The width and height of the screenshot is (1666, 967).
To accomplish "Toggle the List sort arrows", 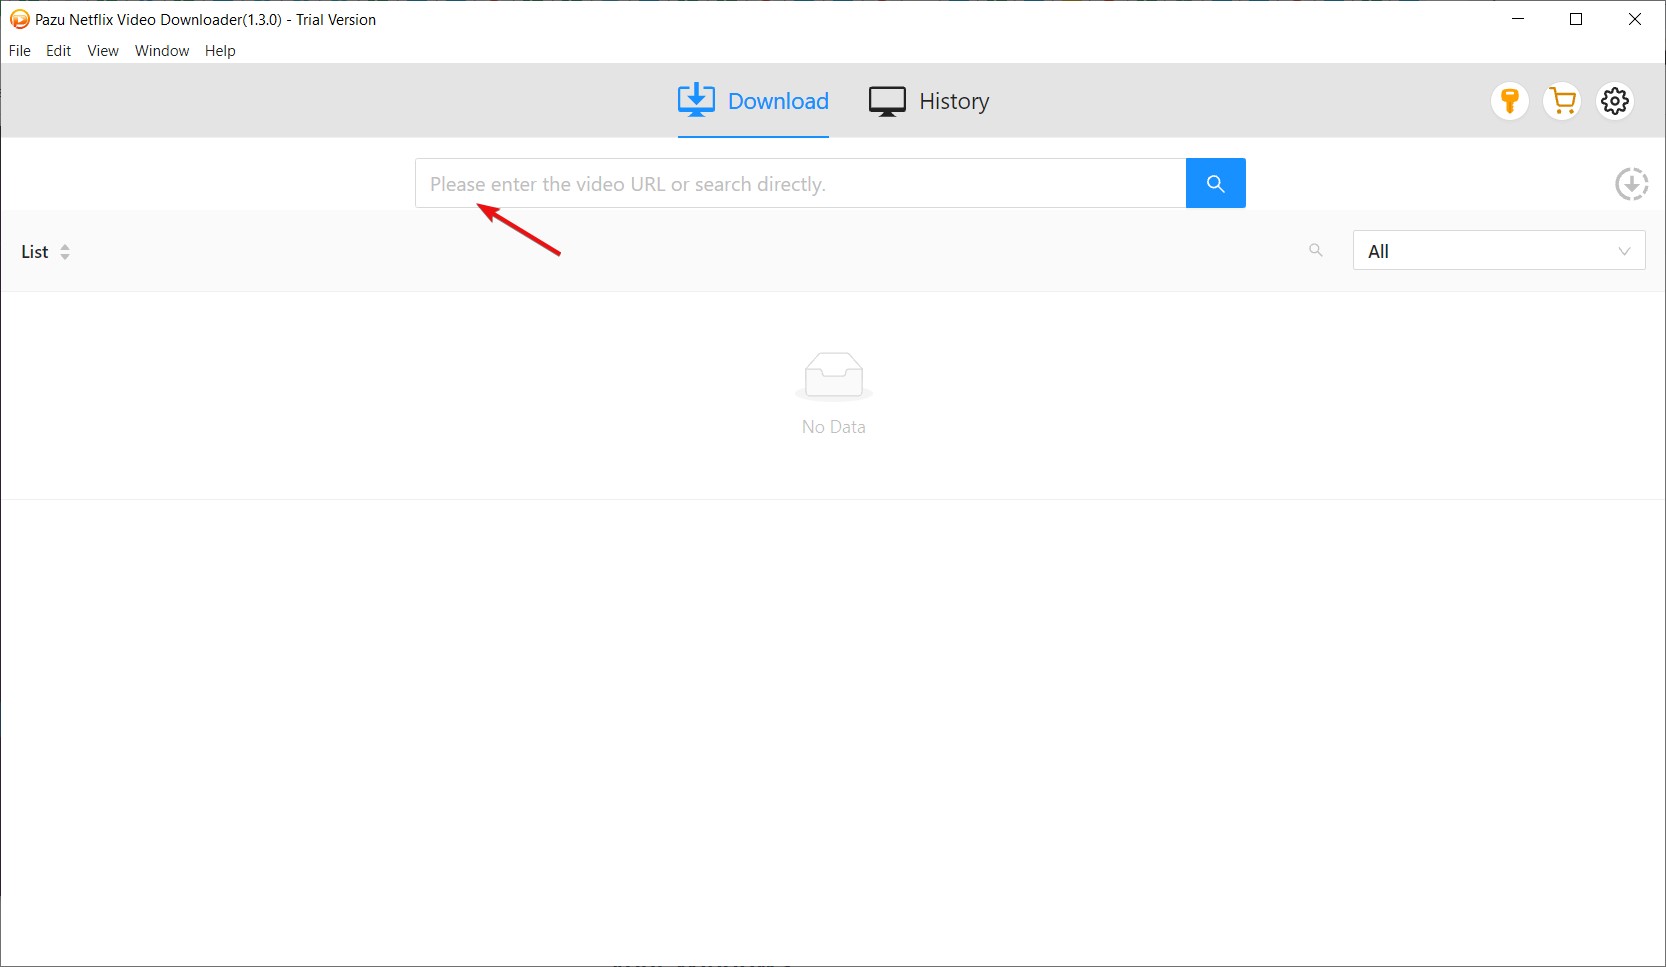I will (x=65, y=252).
